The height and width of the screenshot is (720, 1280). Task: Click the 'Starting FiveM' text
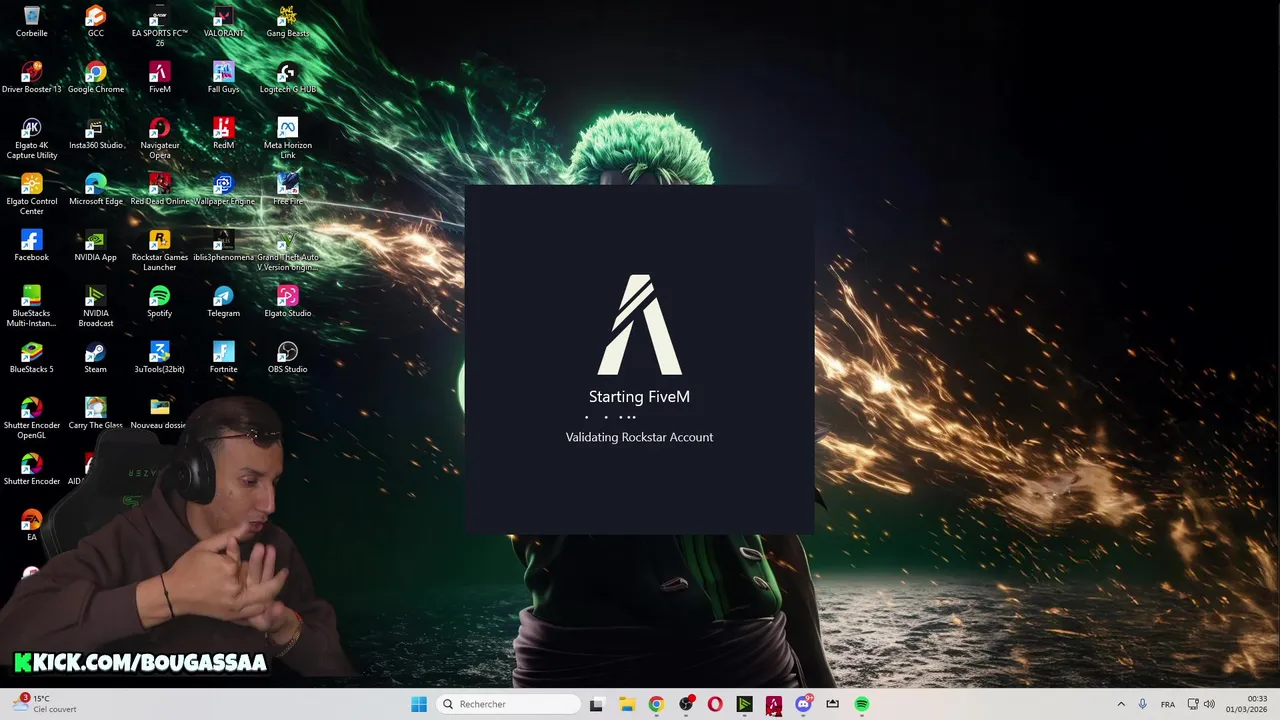click(639, 397)
